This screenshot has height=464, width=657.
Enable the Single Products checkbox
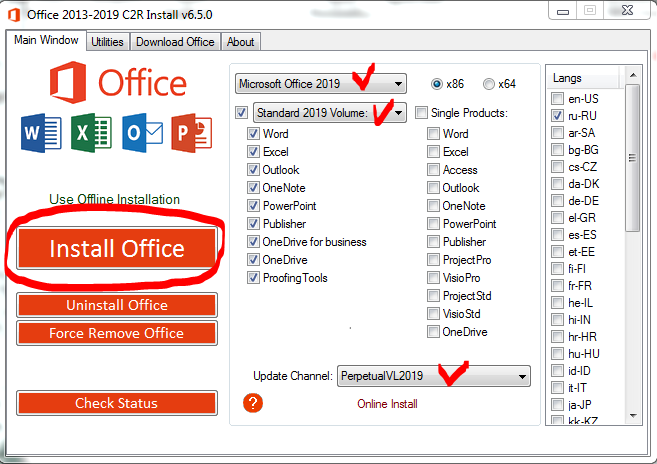tap(422, 112)
